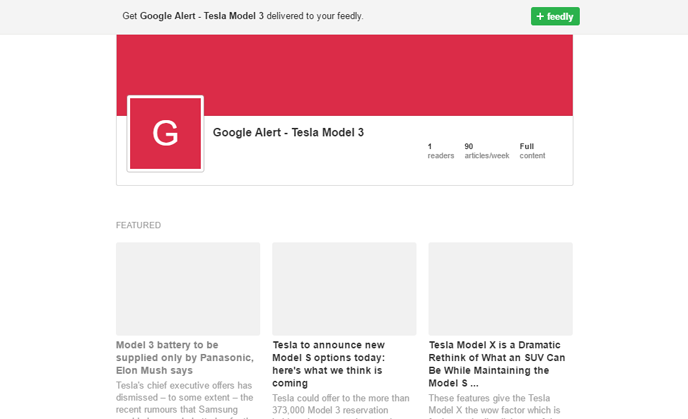688x419 pixels.
Task: Open 'Model 3 battery to be supplied' headline
Action: tap(185, 358)
